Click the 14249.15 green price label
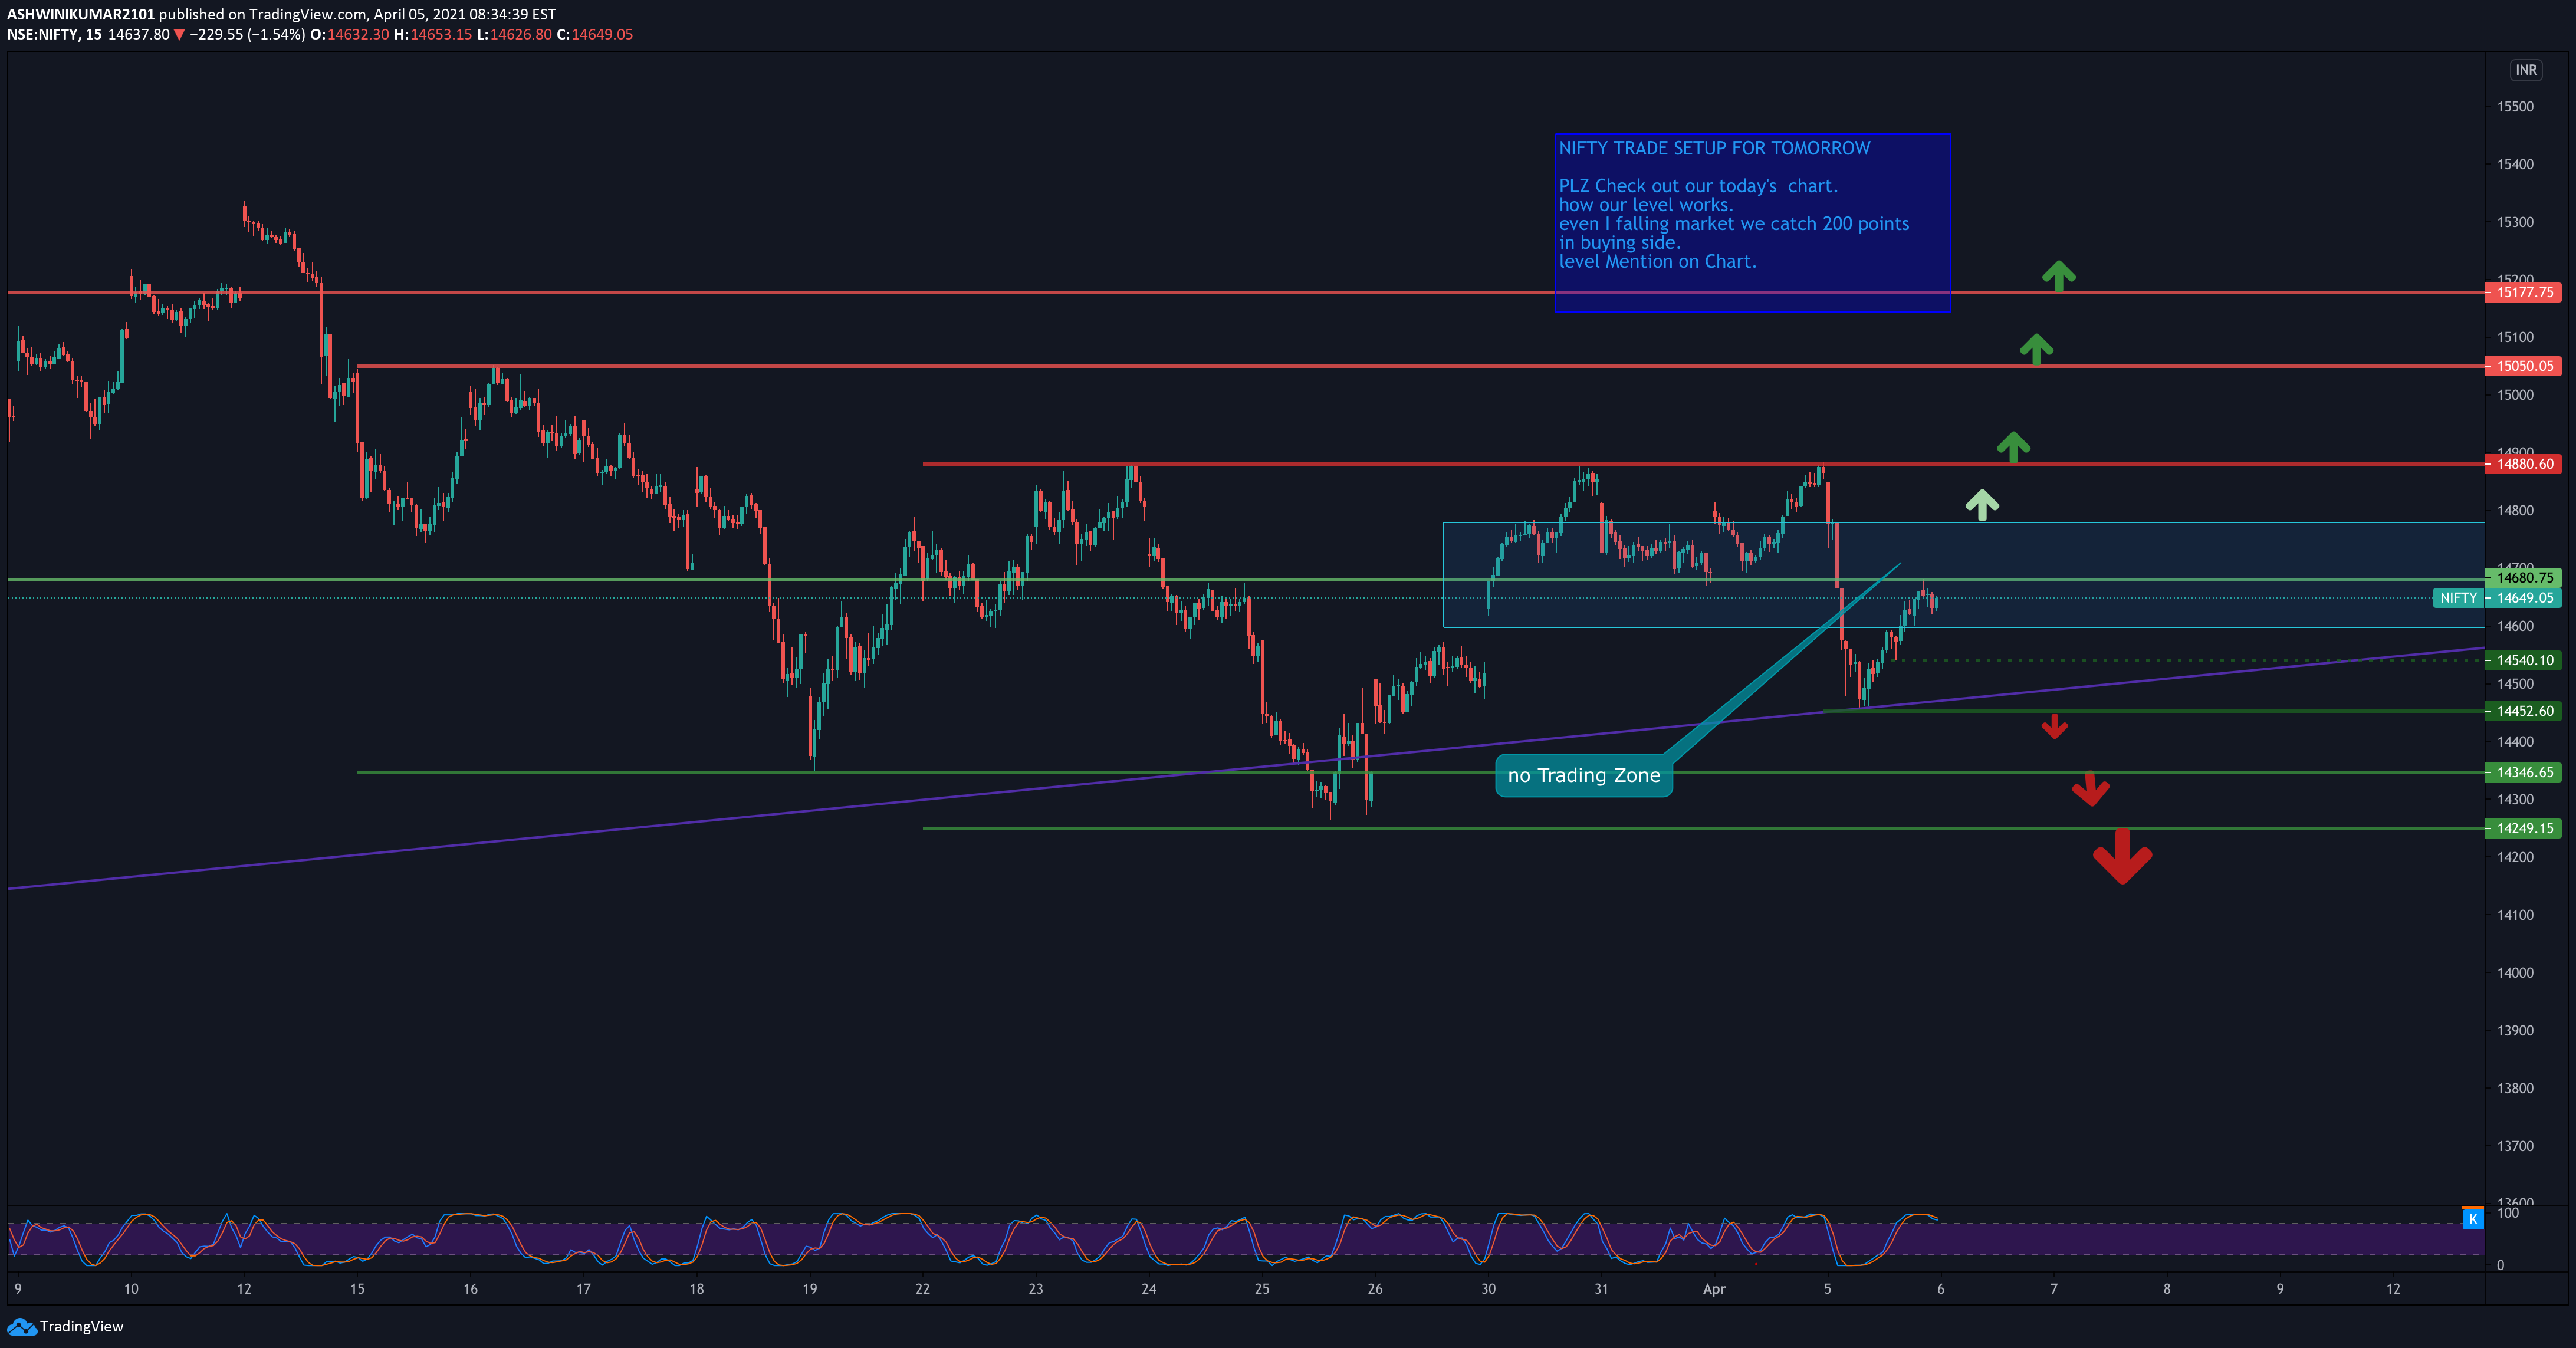 pos(2523,828)
